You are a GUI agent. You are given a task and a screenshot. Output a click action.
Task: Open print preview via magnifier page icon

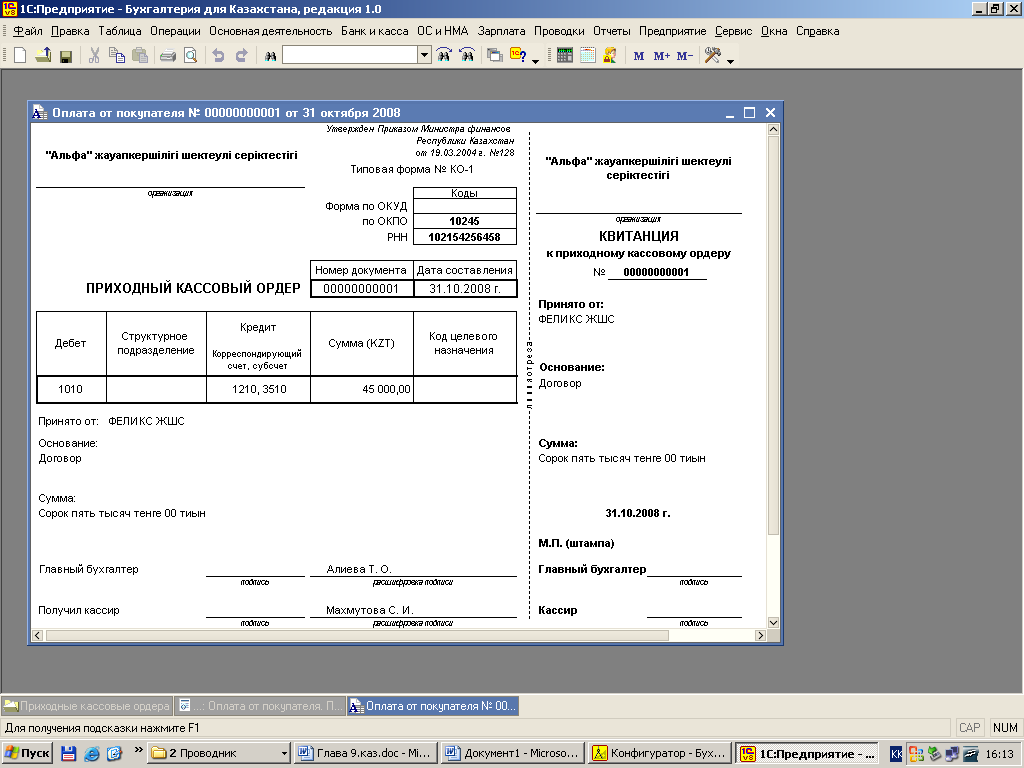pos(191,56)
